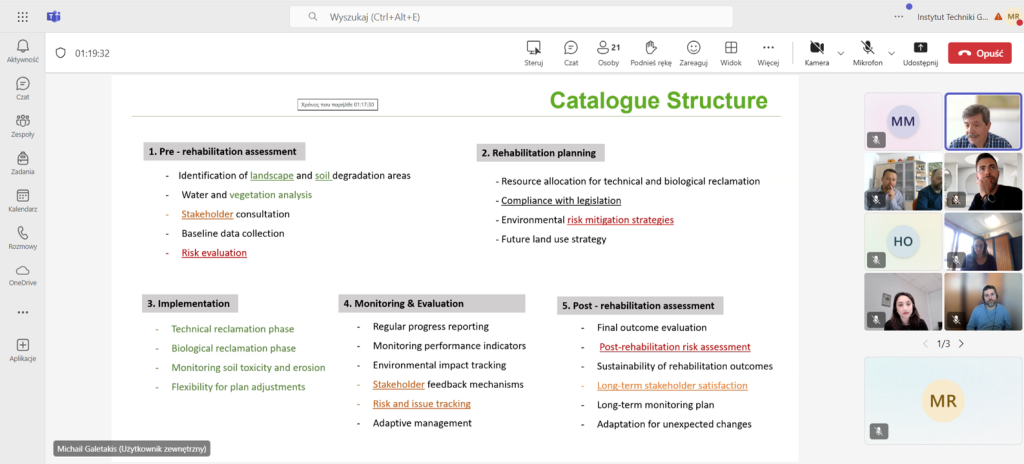The image size is (1024, 464).
Task: Open Kalendarz in the sidebar
Action: (23, 200)
